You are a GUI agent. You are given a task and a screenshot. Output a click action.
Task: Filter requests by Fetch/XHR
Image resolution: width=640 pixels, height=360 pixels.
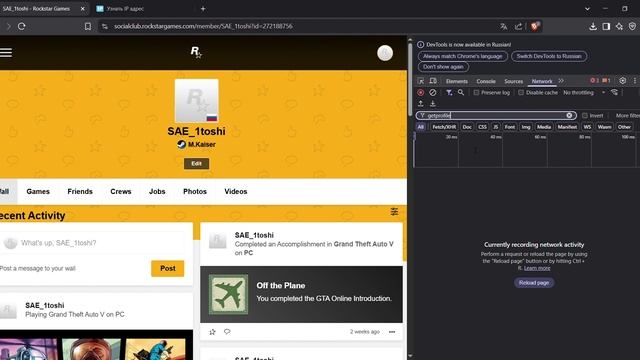click(444, 127)
